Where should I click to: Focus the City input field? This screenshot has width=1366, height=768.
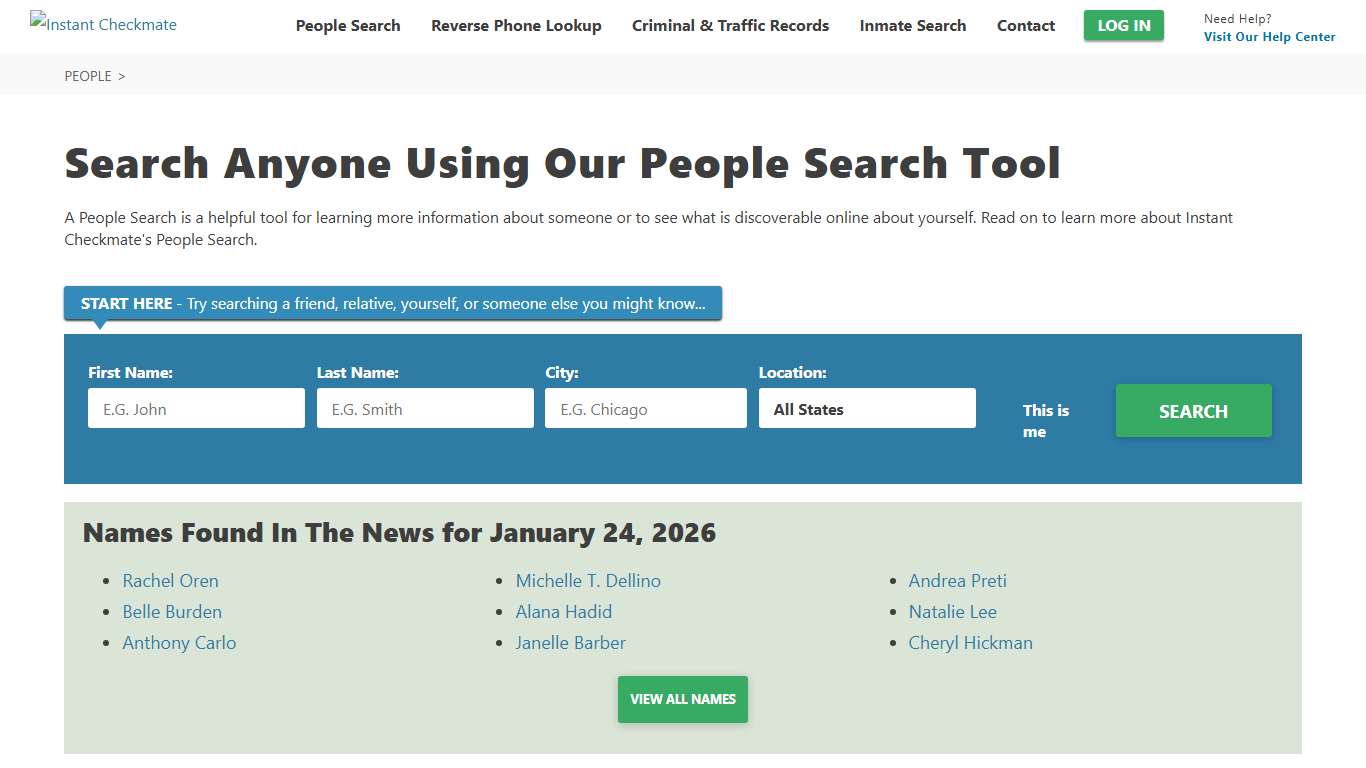(645, 408)
